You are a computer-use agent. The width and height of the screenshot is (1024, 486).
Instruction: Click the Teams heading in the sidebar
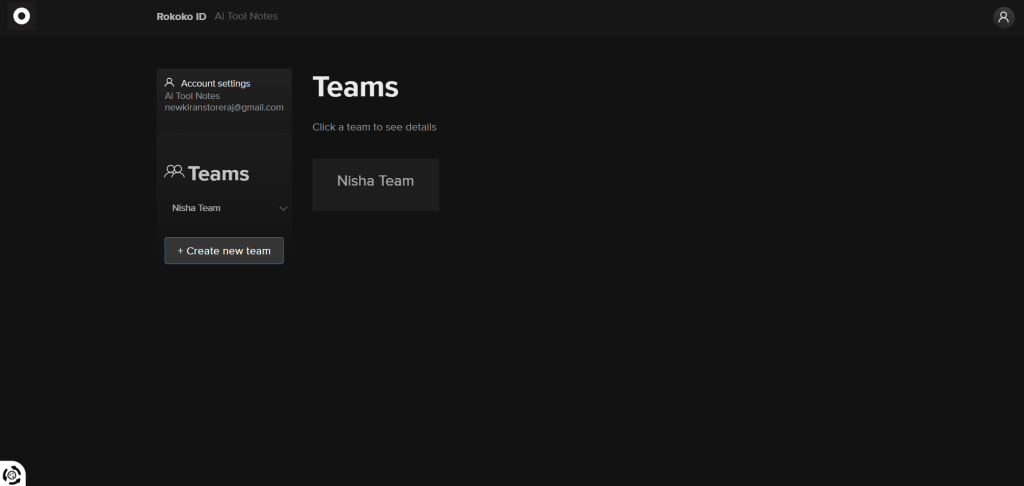[x=218, y=174]
